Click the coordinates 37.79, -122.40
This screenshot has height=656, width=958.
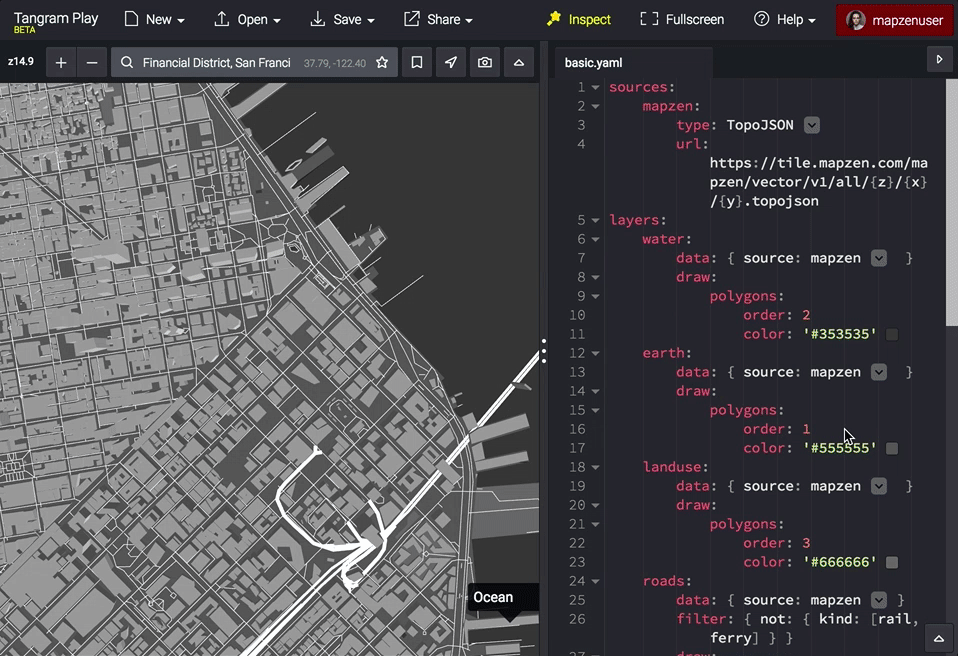tap(335, 63)
